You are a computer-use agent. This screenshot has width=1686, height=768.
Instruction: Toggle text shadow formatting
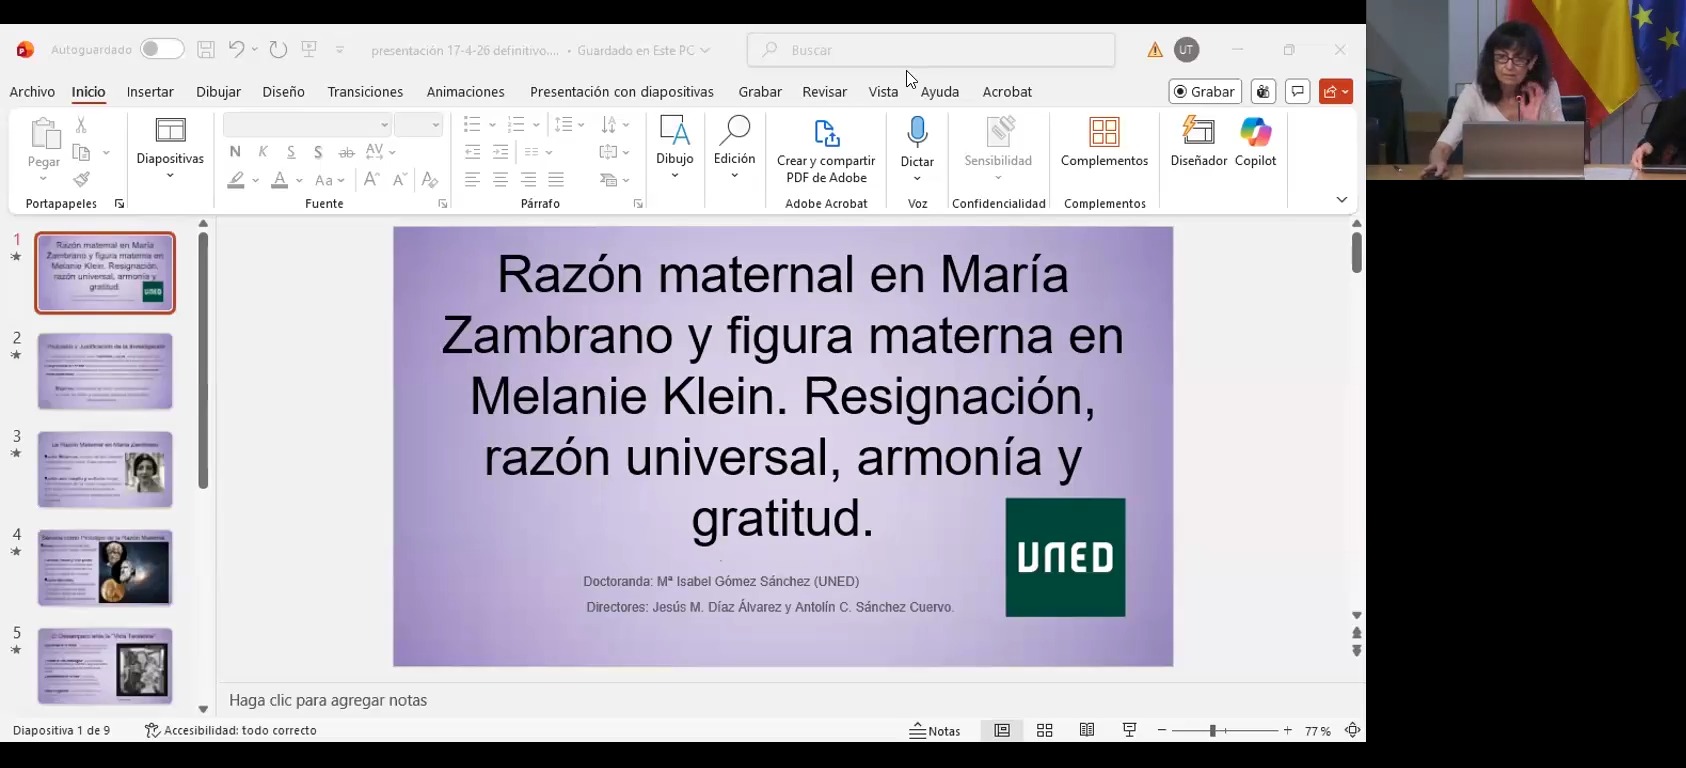coord(318,152)
